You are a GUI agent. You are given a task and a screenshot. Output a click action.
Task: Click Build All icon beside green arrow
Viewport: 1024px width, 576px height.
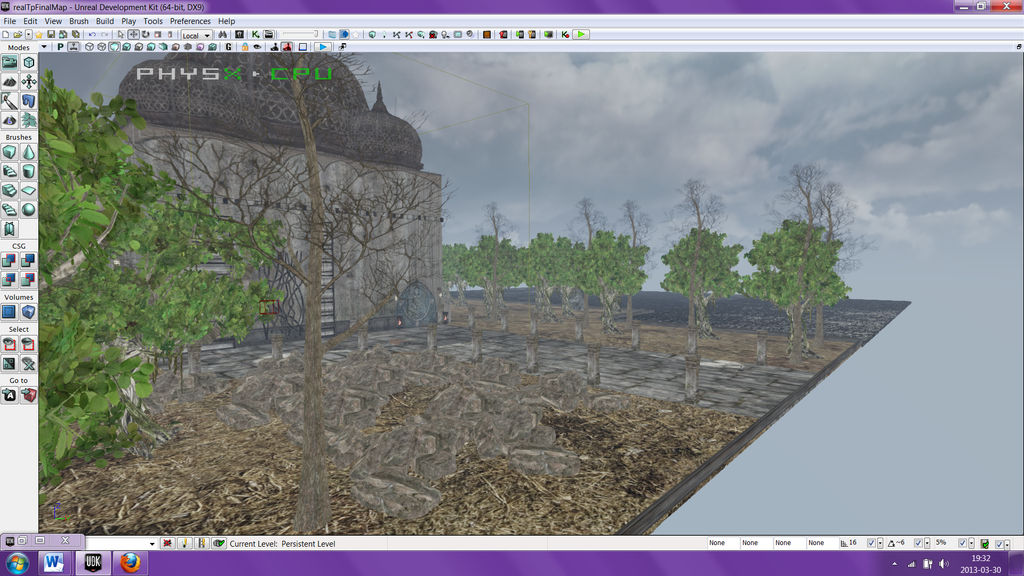[566, 35]
